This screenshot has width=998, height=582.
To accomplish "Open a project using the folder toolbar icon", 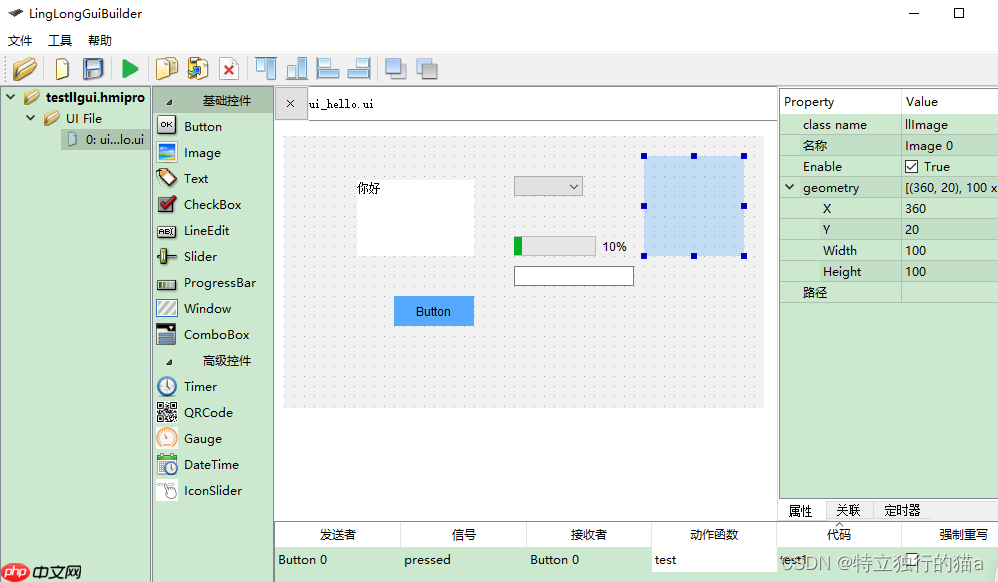I will [24, 68].
